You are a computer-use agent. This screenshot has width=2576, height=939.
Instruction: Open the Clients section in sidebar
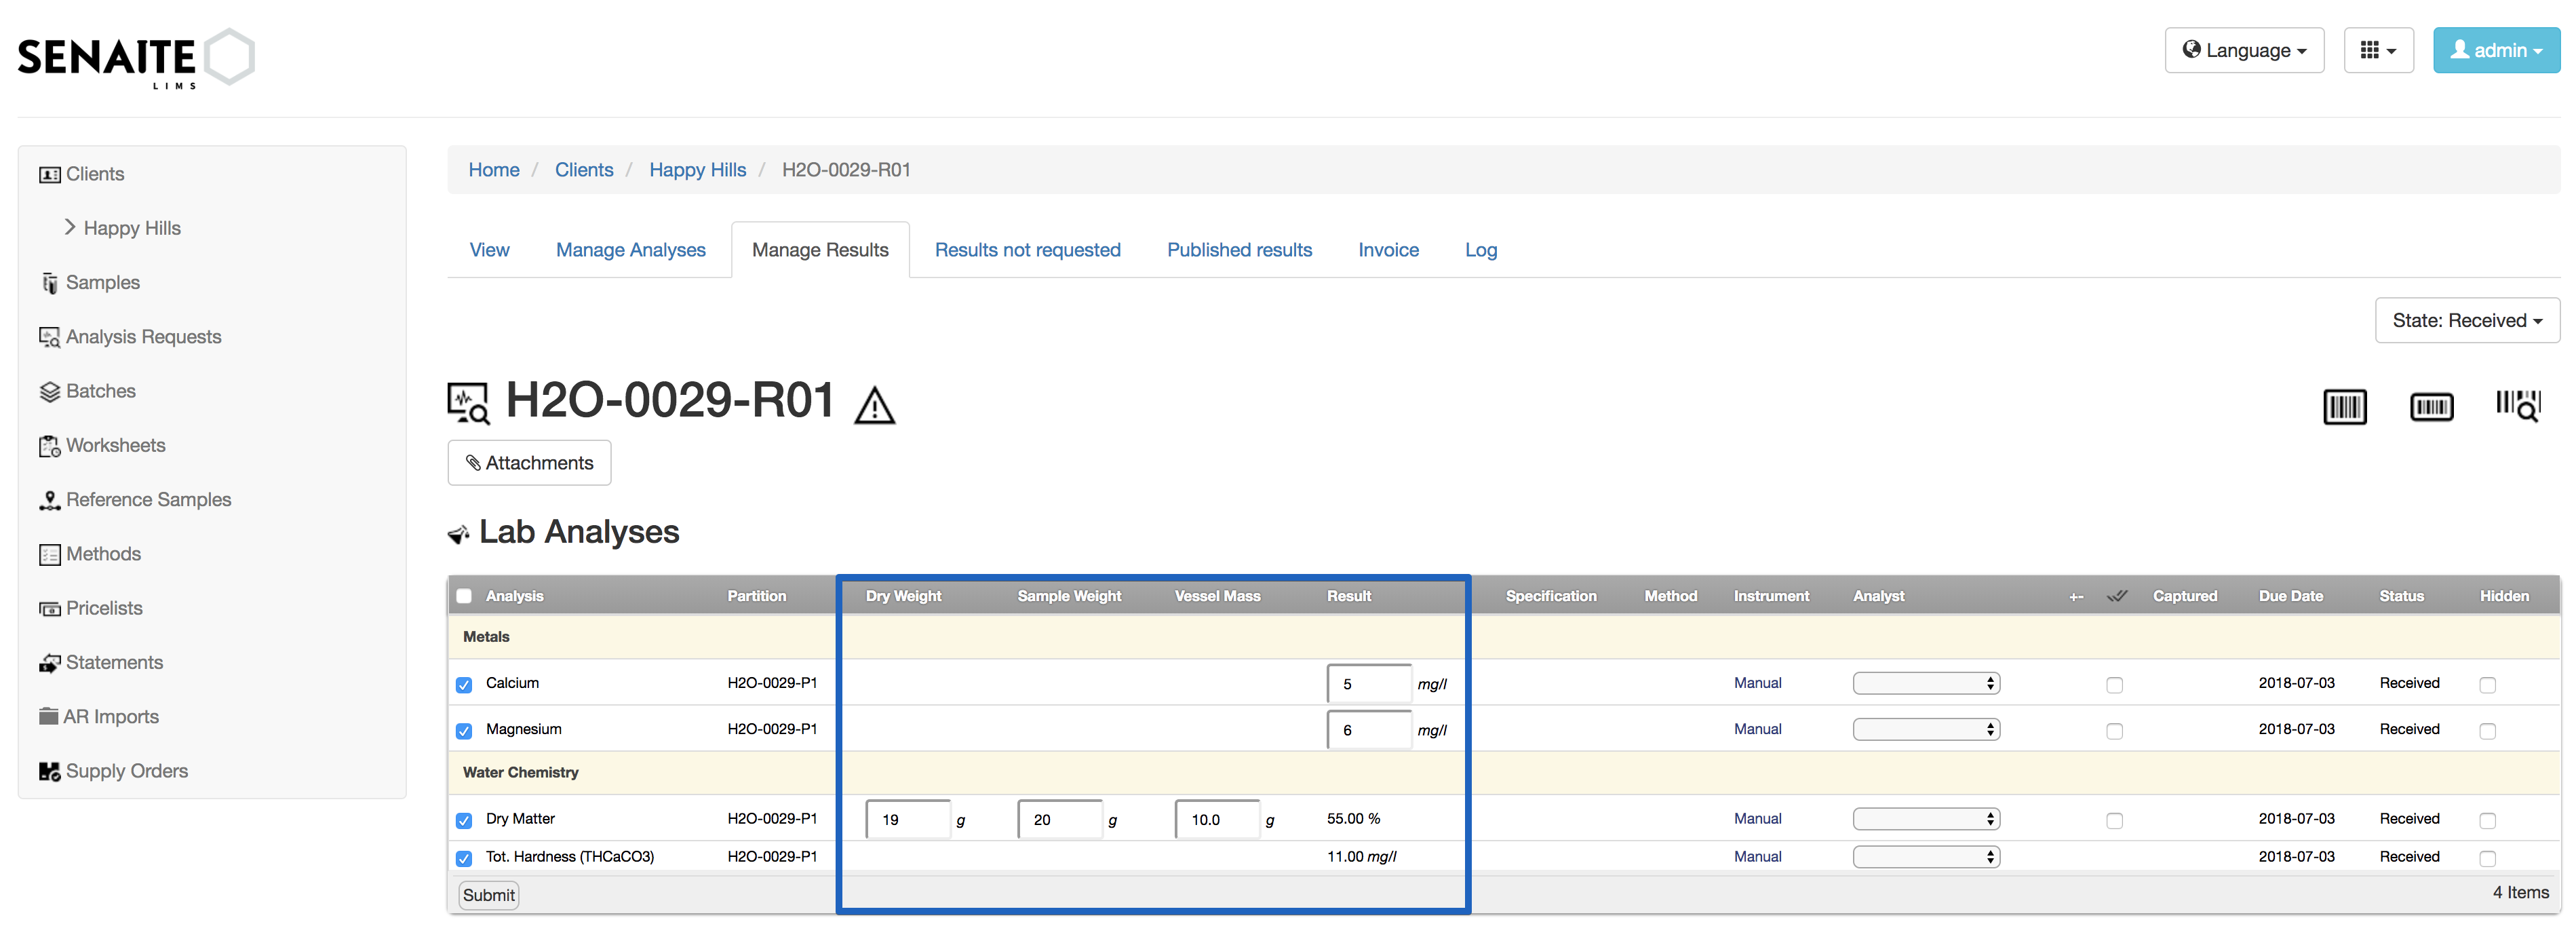96,173
